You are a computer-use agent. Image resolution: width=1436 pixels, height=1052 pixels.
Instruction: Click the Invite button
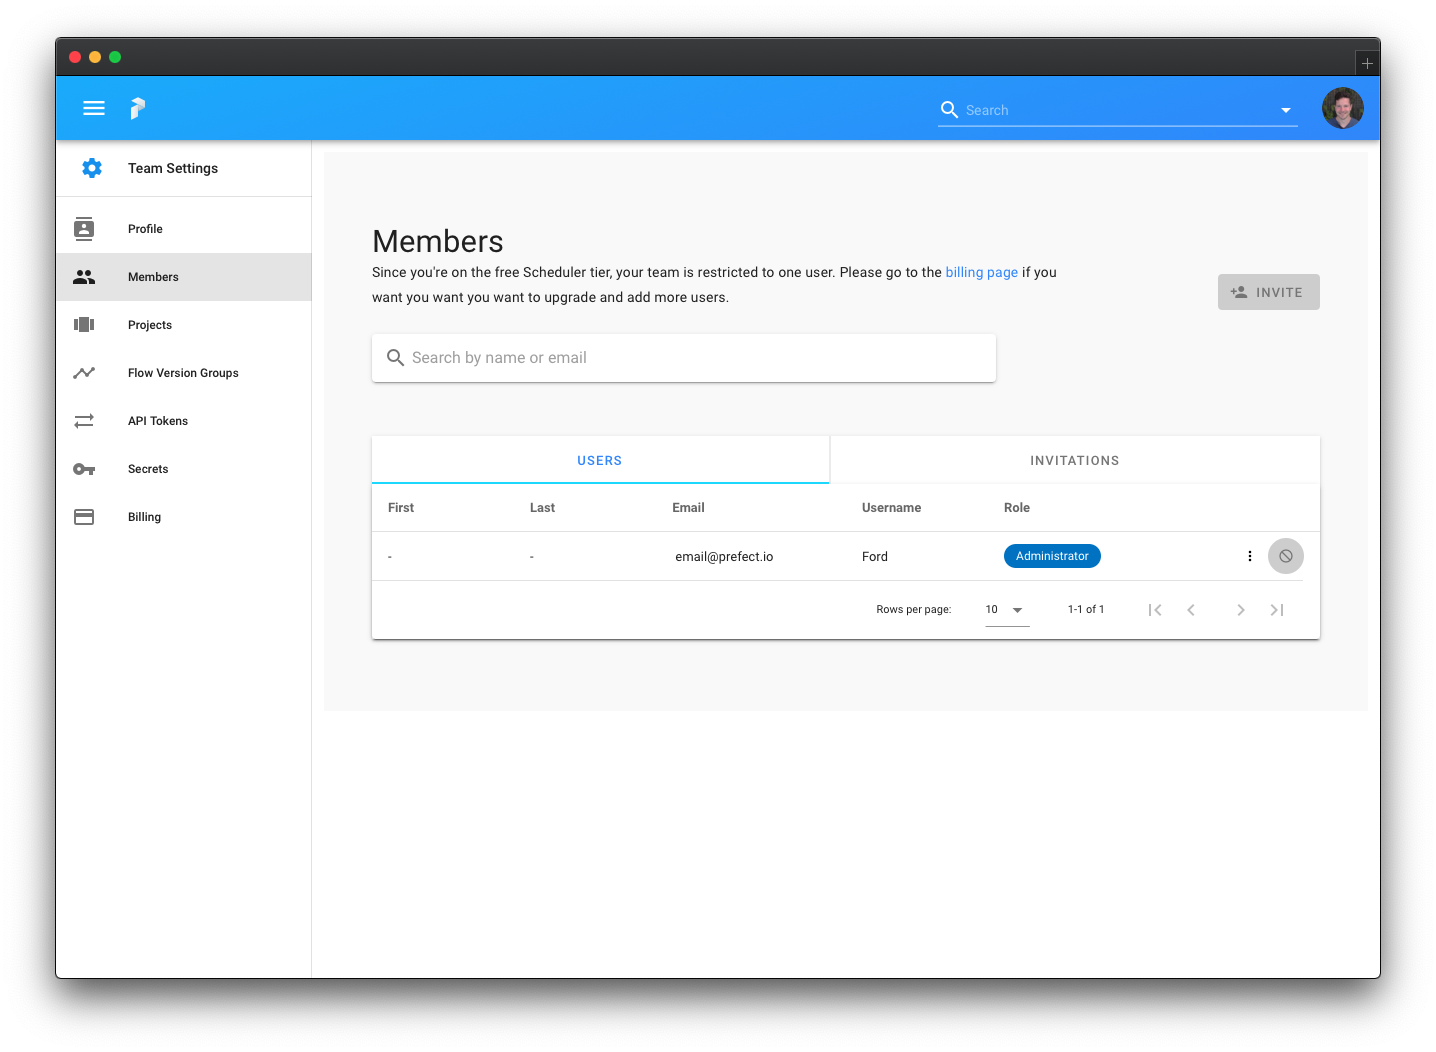pyautogui.click(x=1268, y=292)
